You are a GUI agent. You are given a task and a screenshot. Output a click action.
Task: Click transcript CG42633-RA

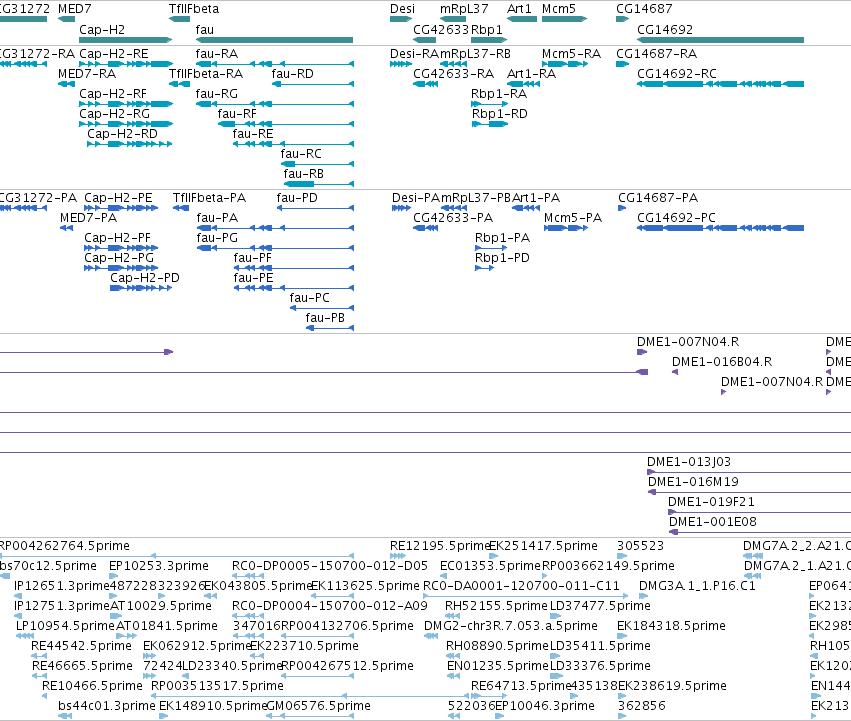(x=426, y=84)
